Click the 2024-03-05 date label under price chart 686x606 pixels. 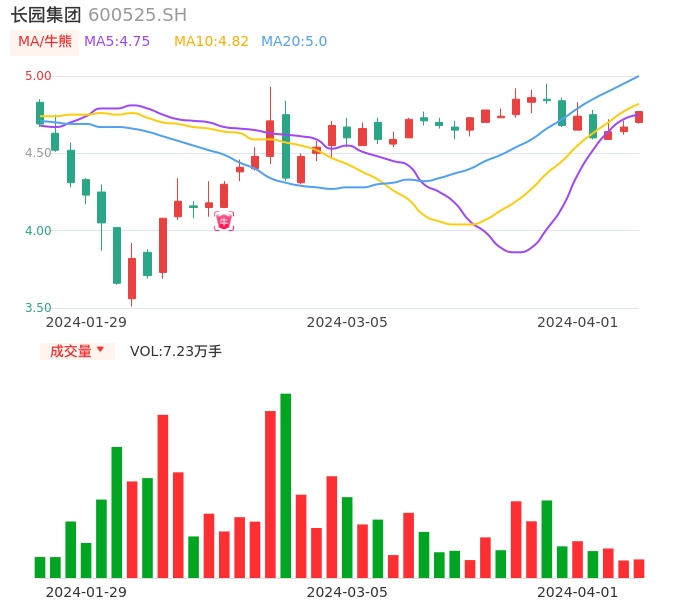pyautogui.click(x=347, y=322)
